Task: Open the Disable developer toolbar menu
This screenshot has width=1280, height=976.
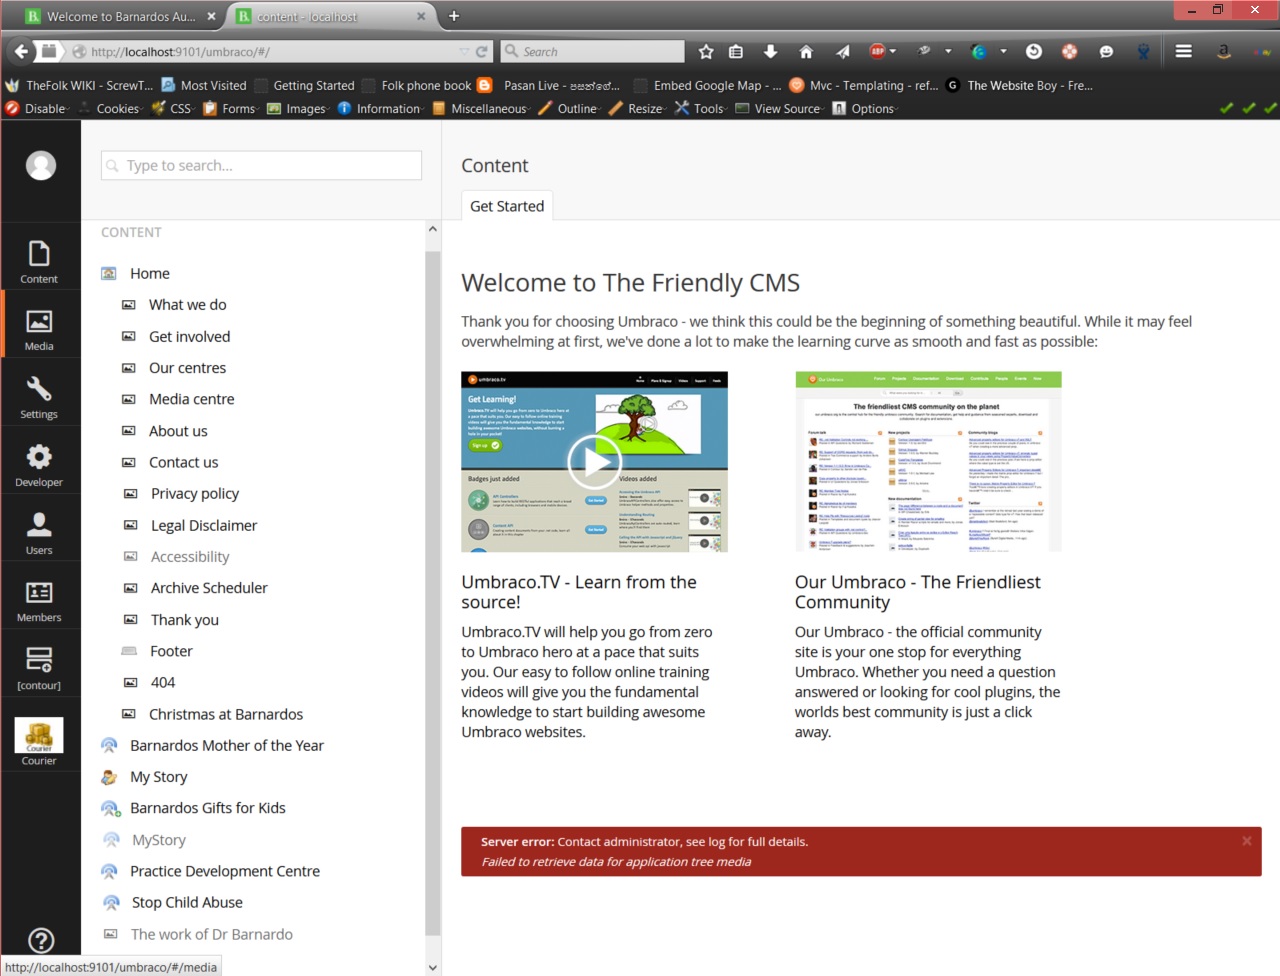Action: tap(38, 108)
